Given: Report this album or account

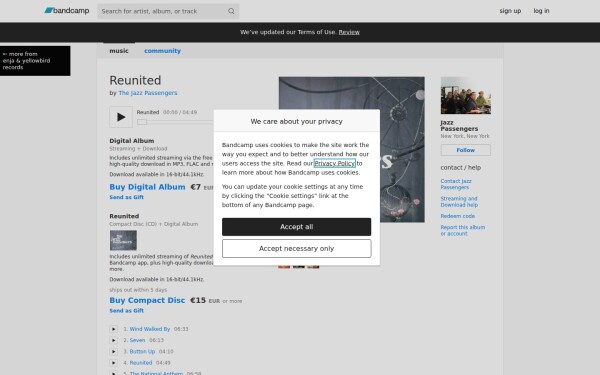Looking at the screenshot, I should click(463, 230).
